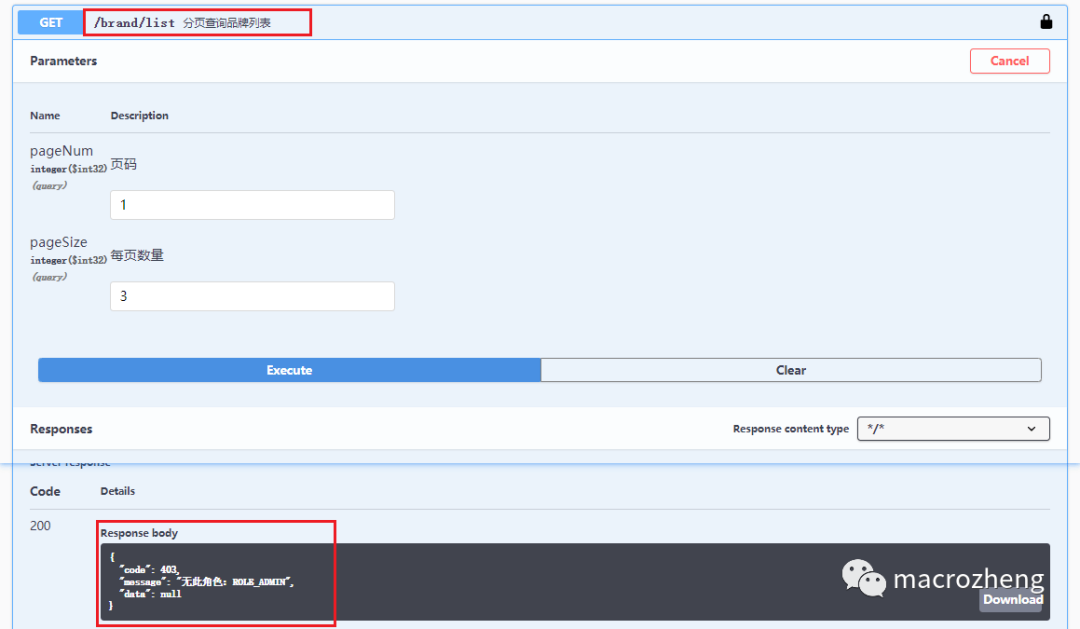Image resolution: width=1080 pixels, height=629 pixels.
Task: Collapse the /brand/list endpoint path
Action: [x=134, y=22]
